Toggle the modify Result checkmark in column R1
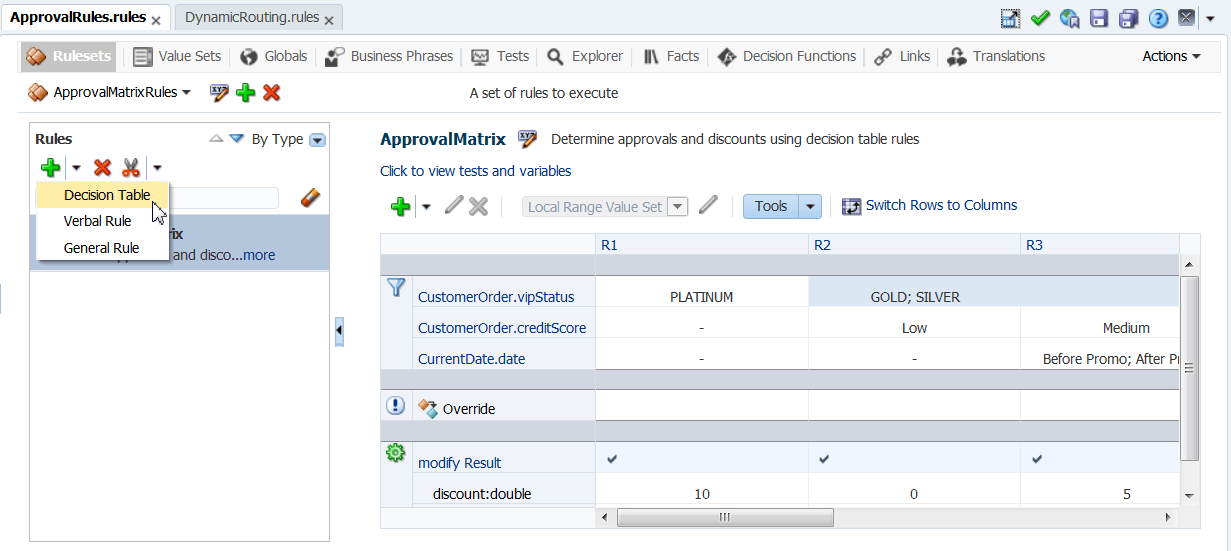 click(612, 459)
